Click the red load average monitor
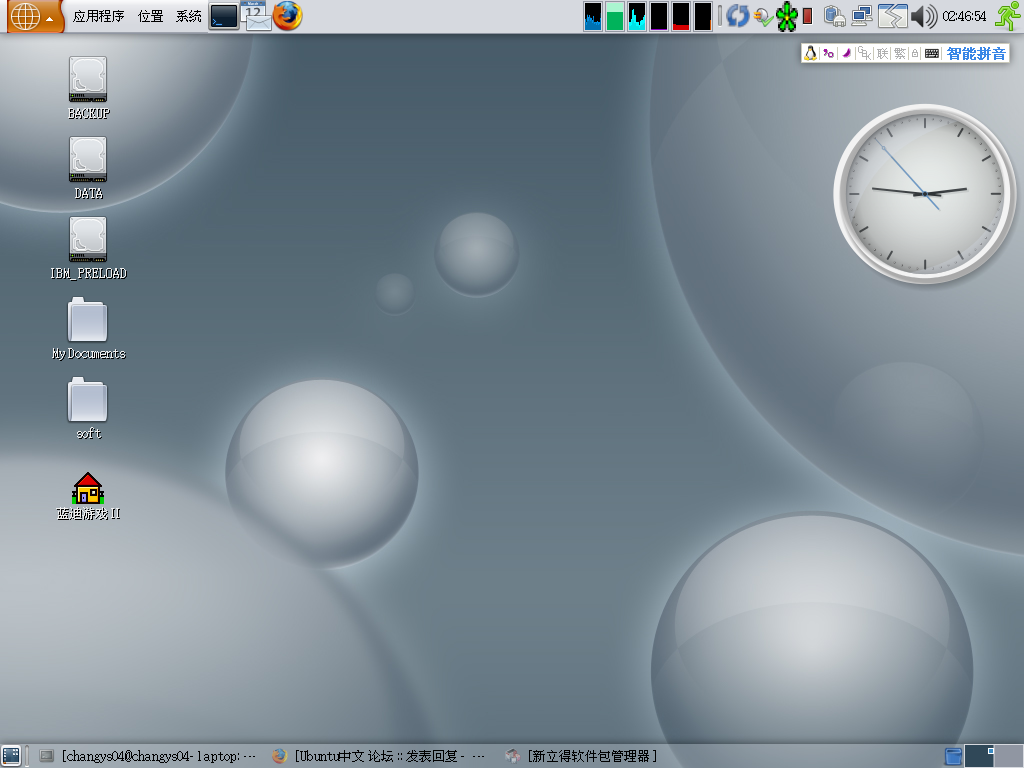Viewport: 1024px width, 768px height. point(680,16)
